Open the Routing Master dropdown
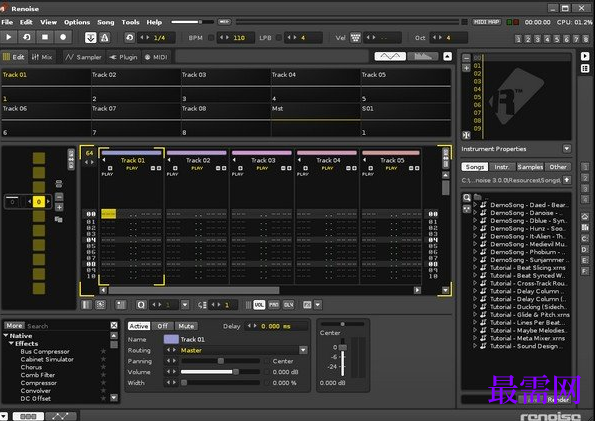 click(303, 350)
